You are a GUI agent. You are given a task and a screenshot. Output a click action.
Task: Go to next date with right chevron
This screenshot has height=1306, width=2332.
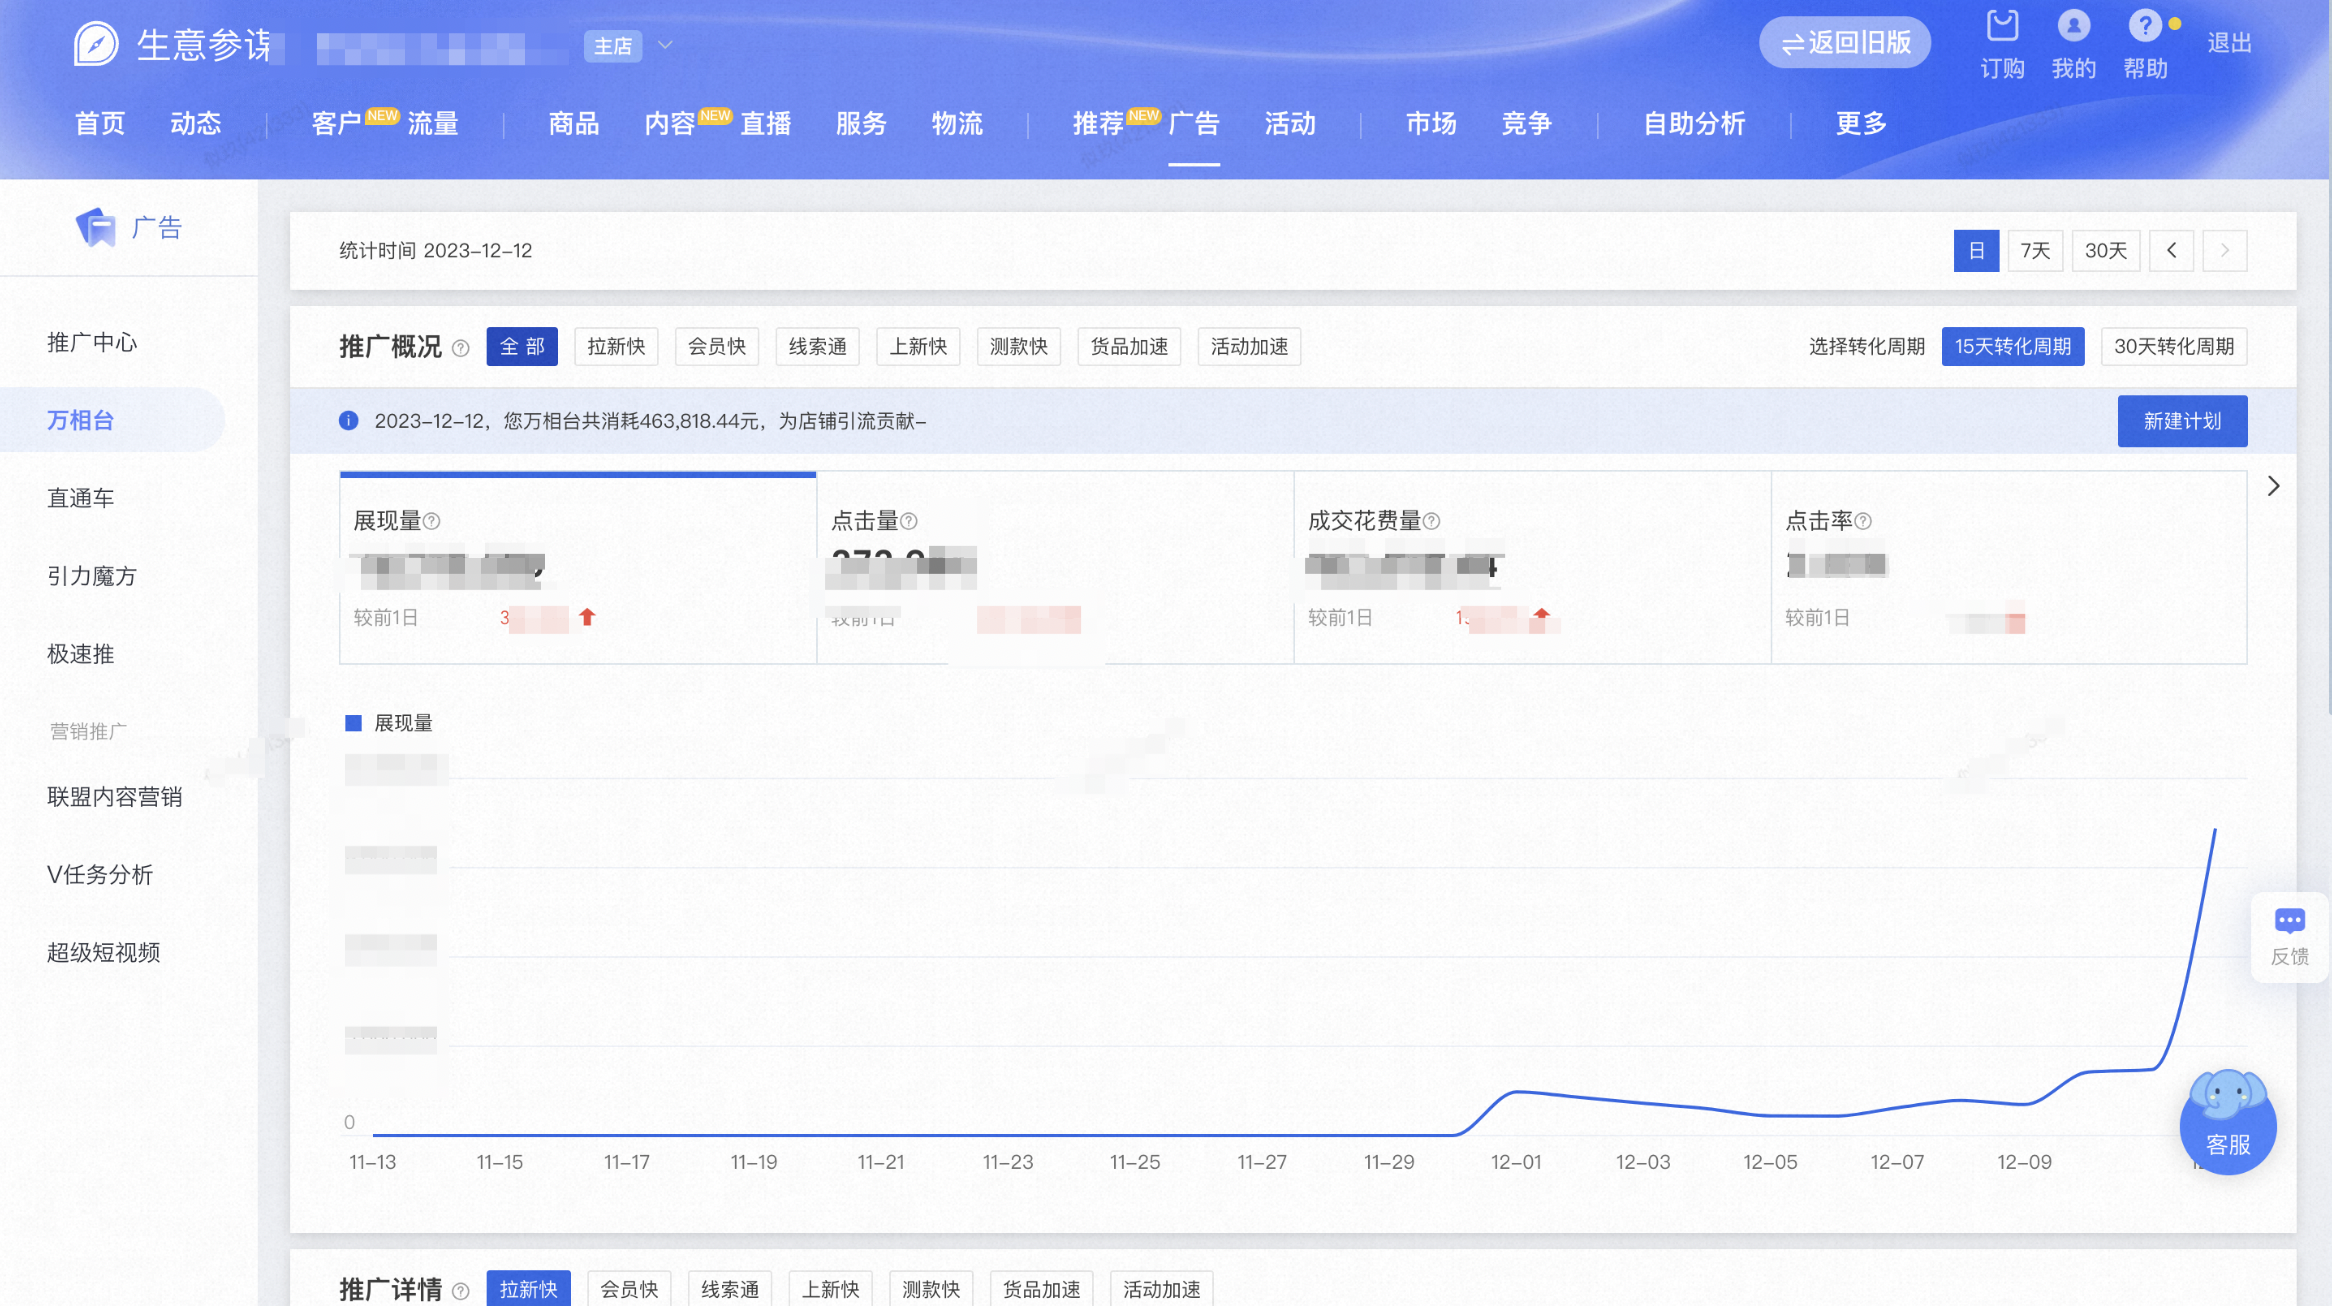(x=2225, y=250)
